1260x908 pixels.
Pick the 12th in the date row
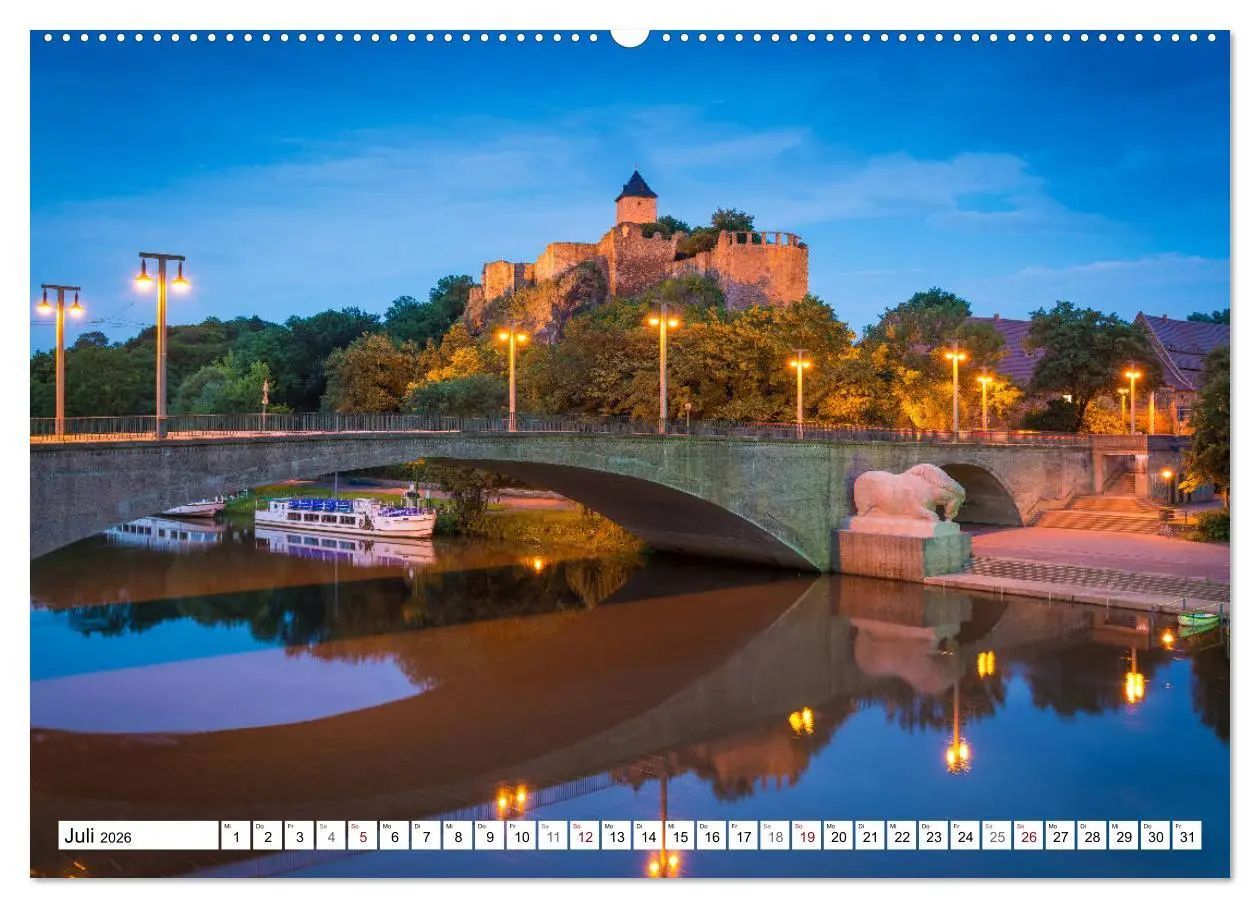coord(584,836)
